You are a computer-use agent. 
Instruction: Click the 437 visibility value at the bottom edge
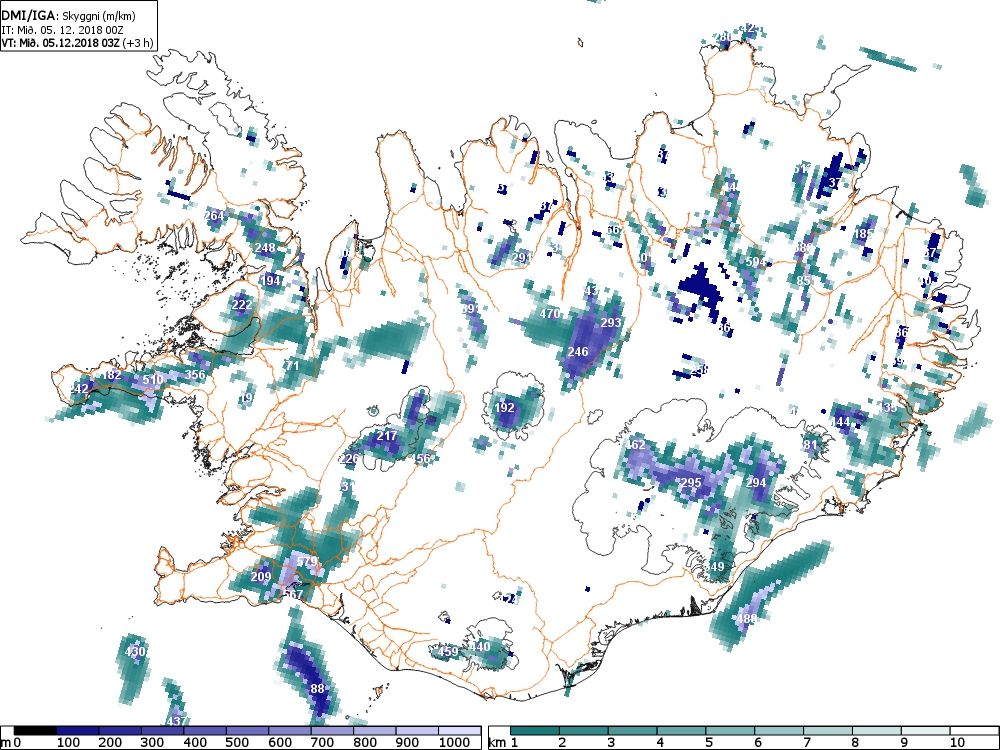tap(176, 721)
